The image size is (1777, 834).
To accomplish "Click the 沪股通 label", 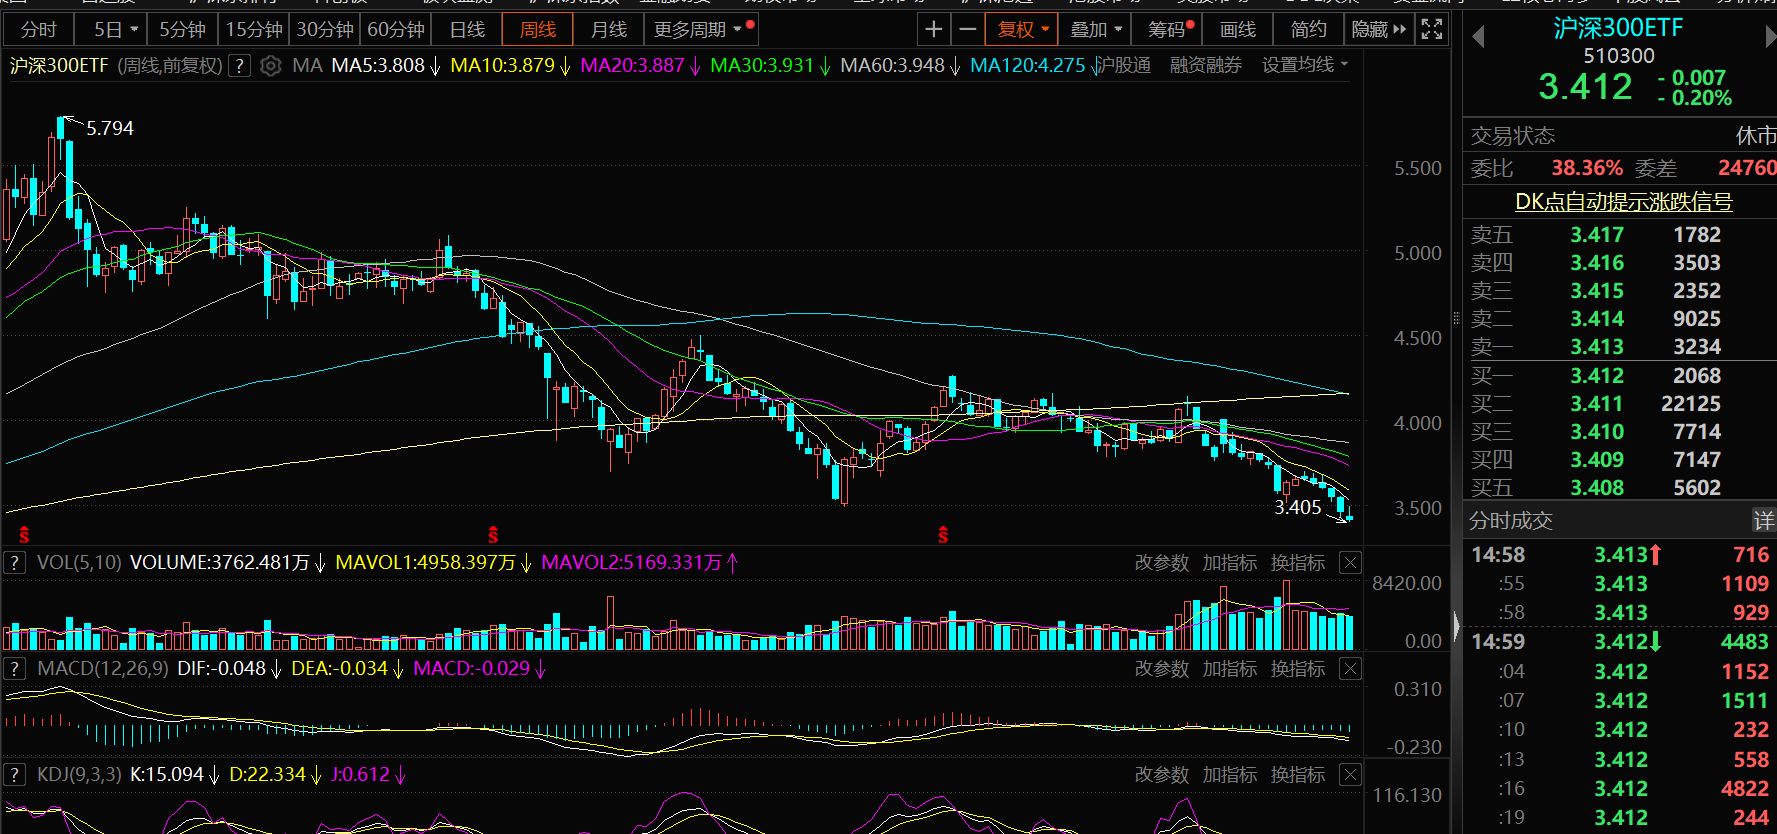I will tap(1124, 65).
